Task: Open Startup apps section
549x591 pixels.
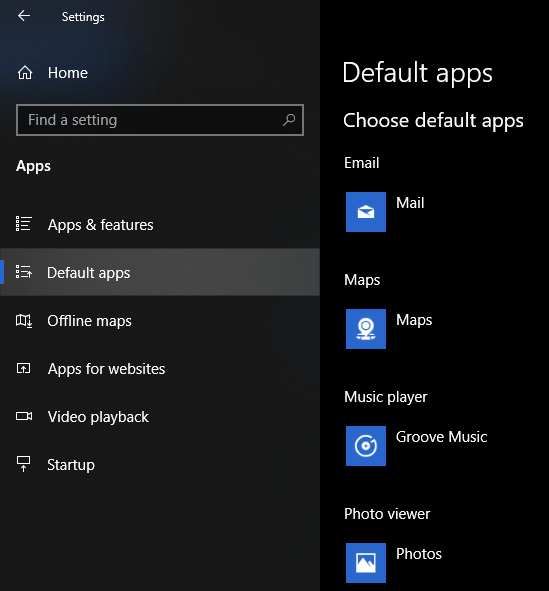Action: click(x=71, y=465)
